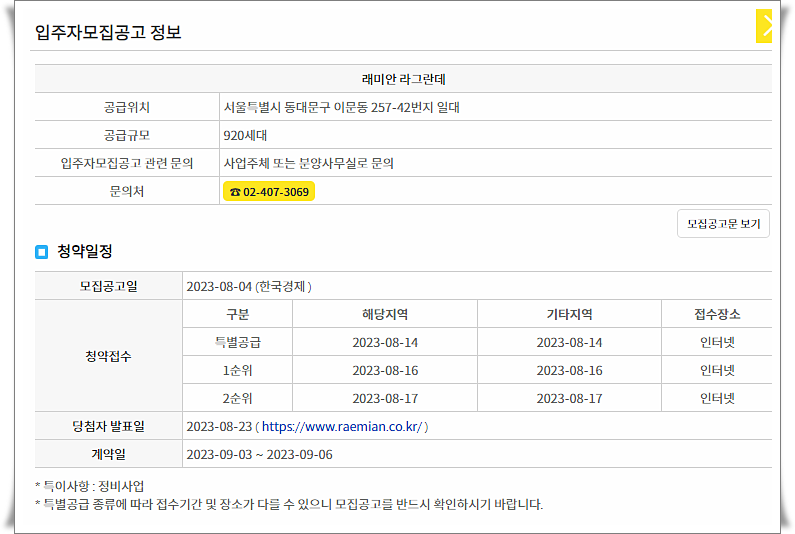Click the 래미안 라그란데 table title

404,79
